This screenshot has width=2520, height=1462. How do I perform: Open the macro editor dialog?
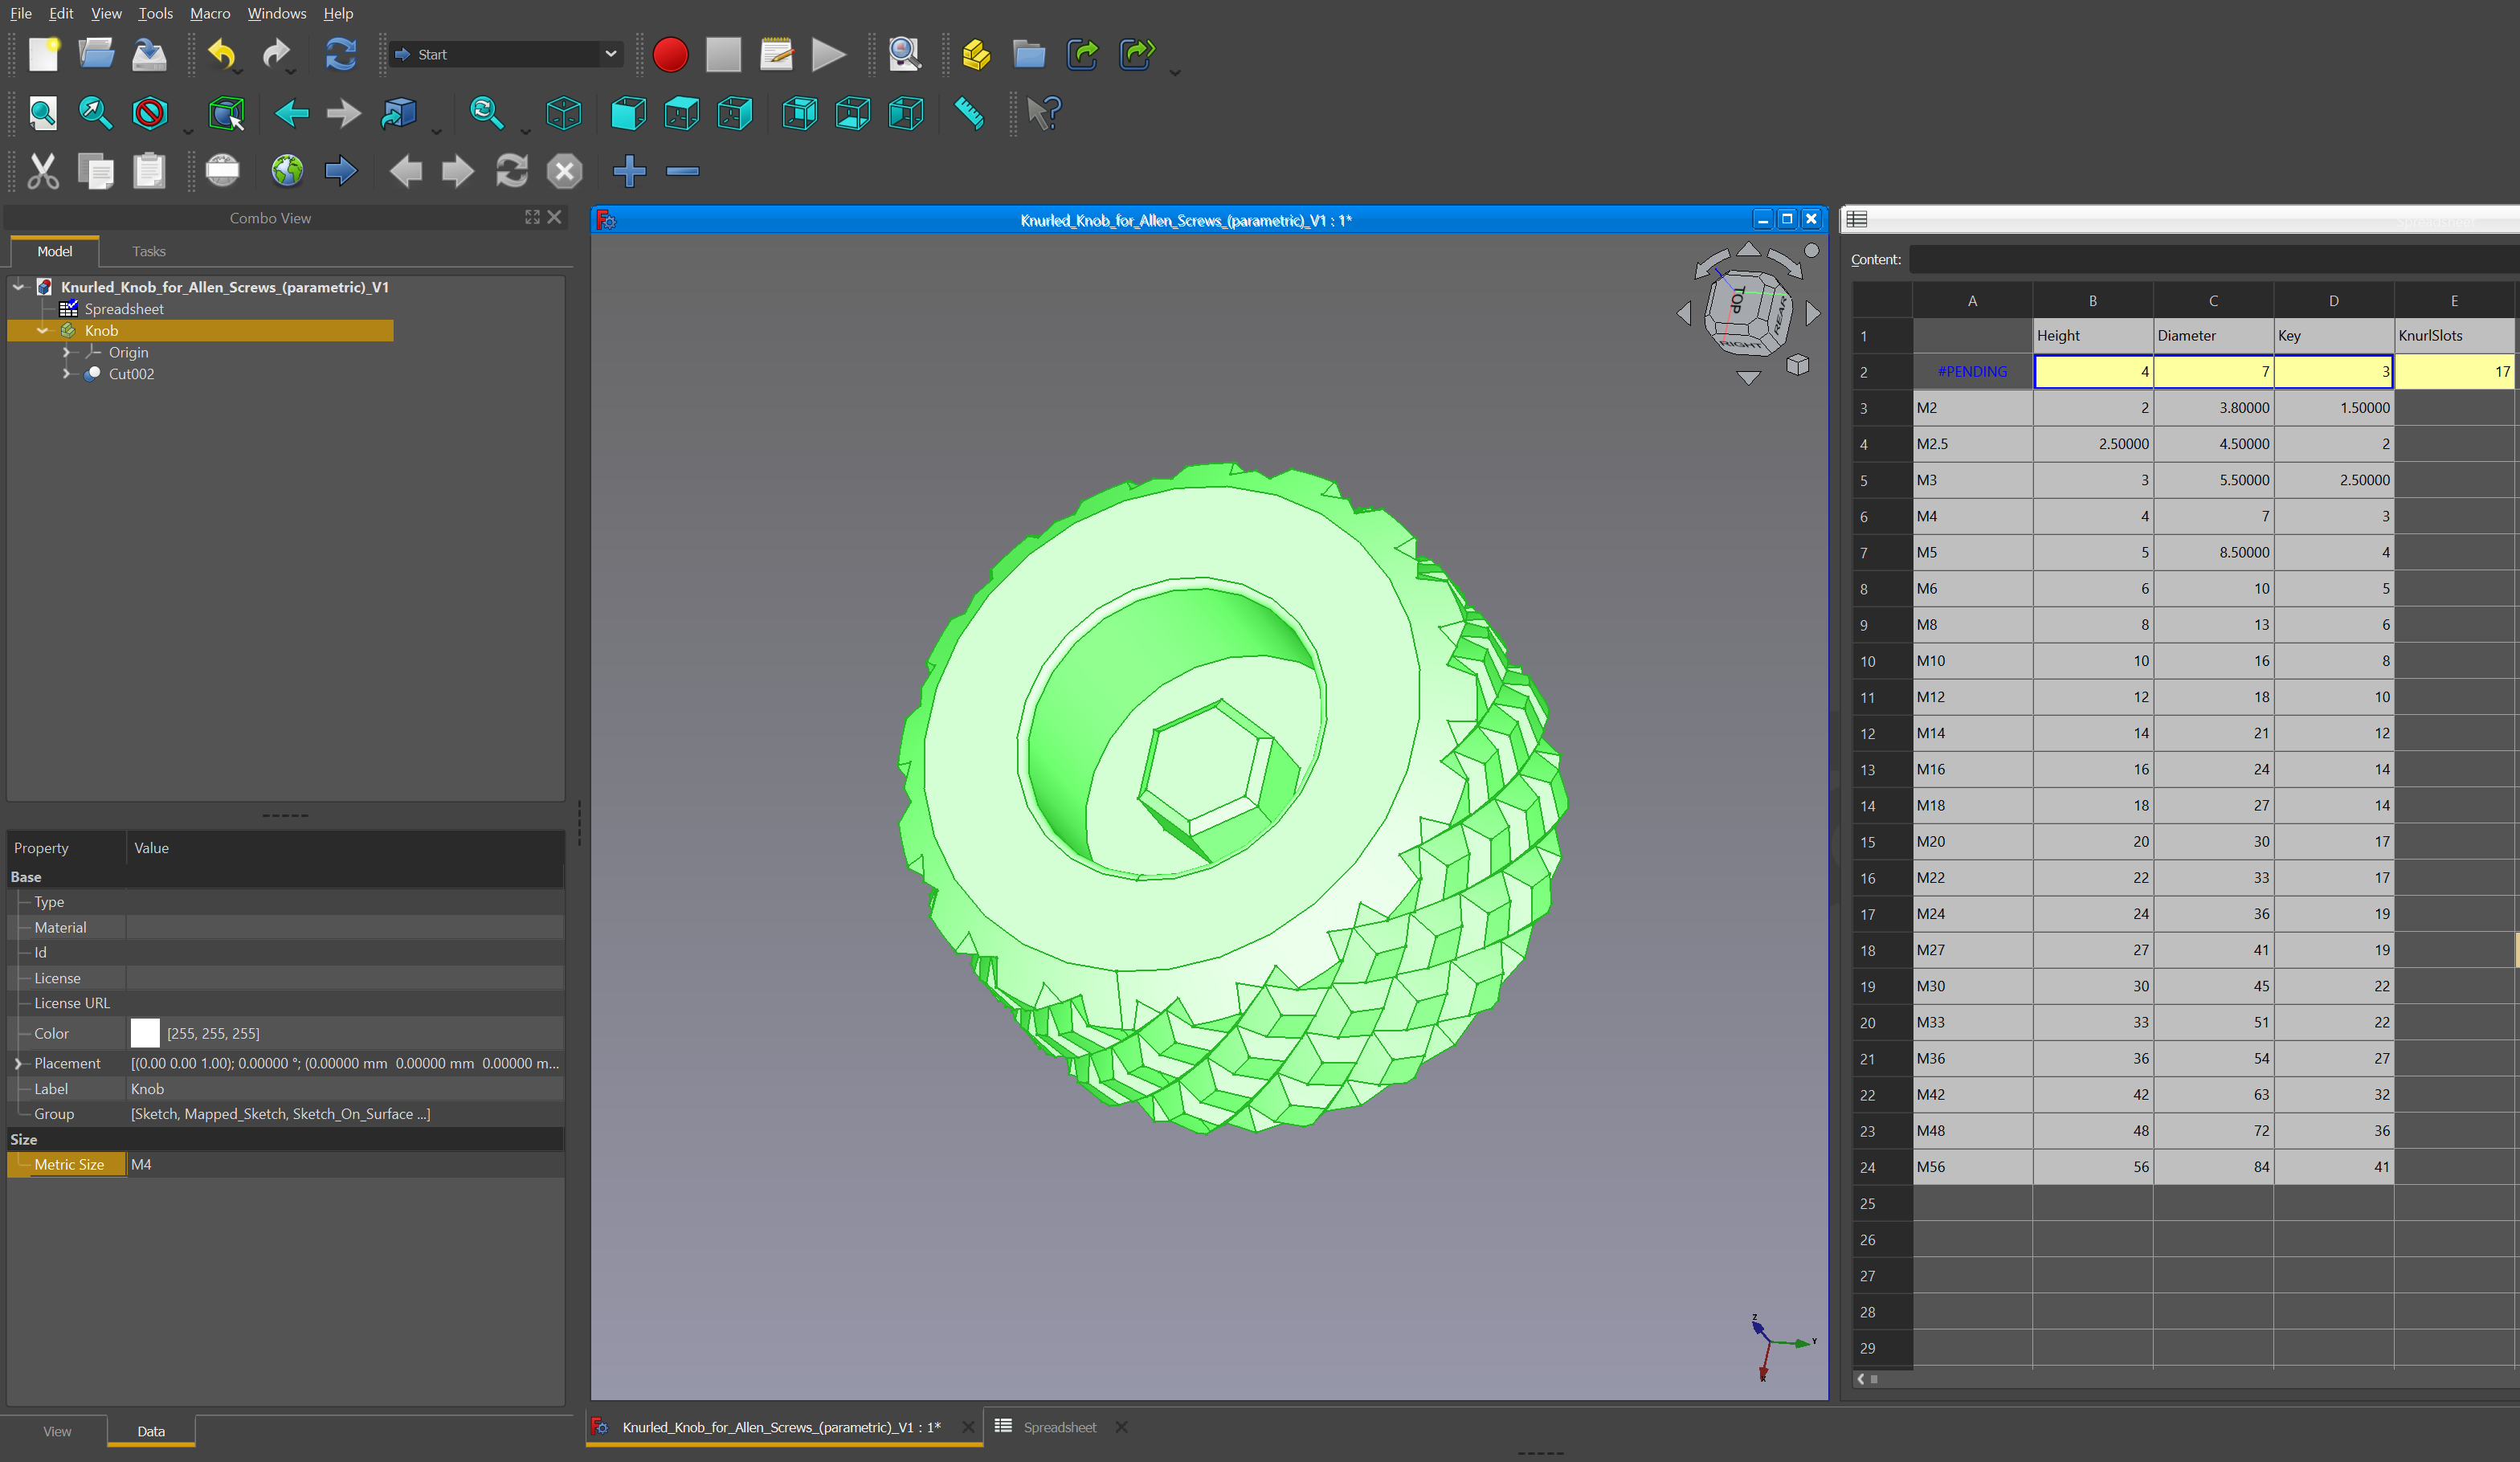click(776, 54)
